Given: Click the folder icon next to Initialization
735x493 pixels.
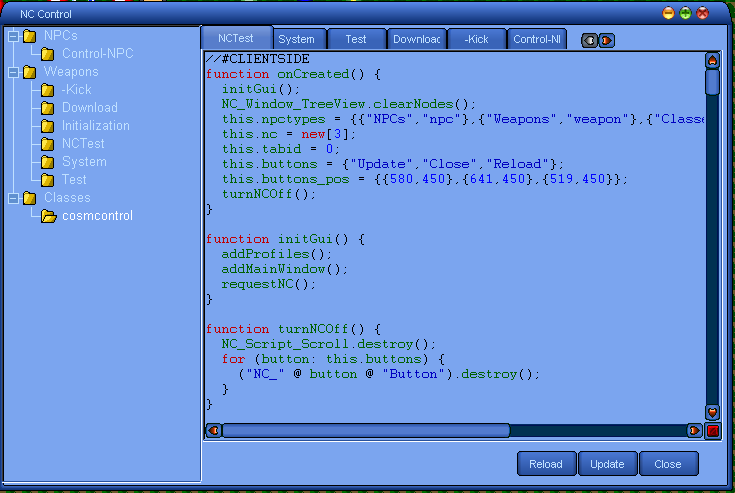Looking at the screenshot, I should [x=48, y=126].
